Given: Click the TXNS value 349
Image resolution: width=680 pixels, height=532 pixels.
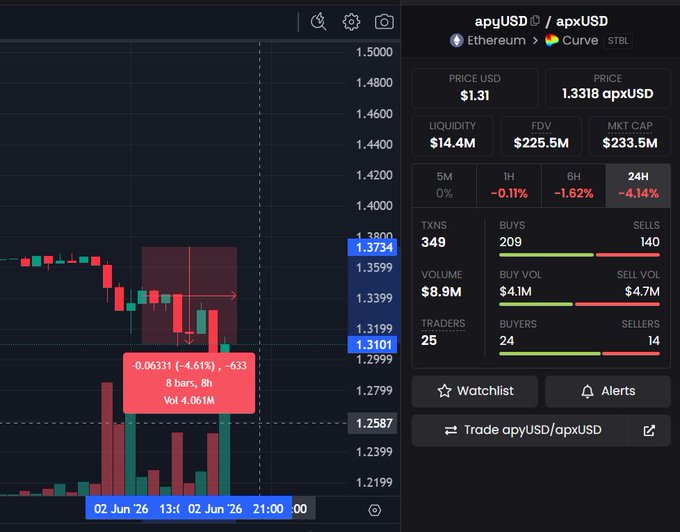Looking at the screenshot, I should [433, 242].
